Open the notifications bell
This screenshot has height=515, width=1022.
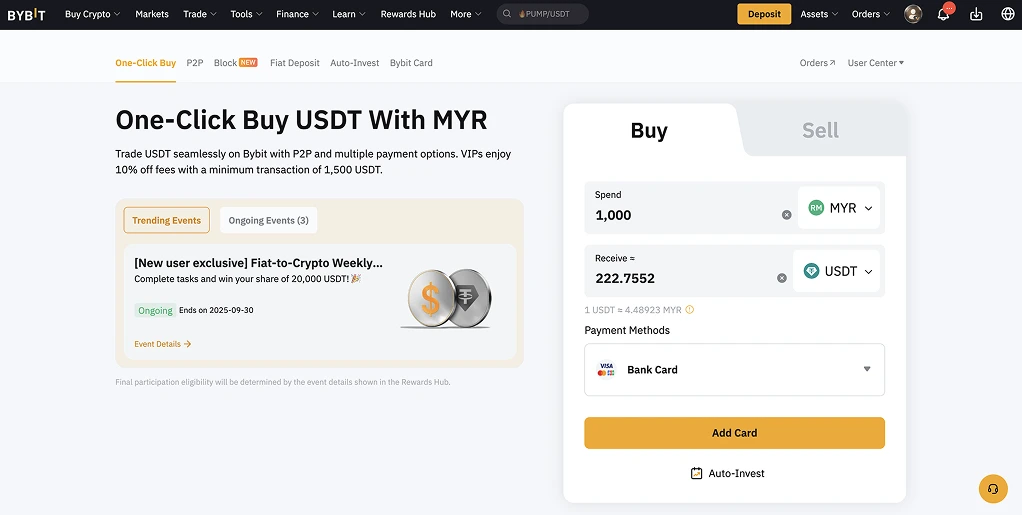(x=943, y=14)
